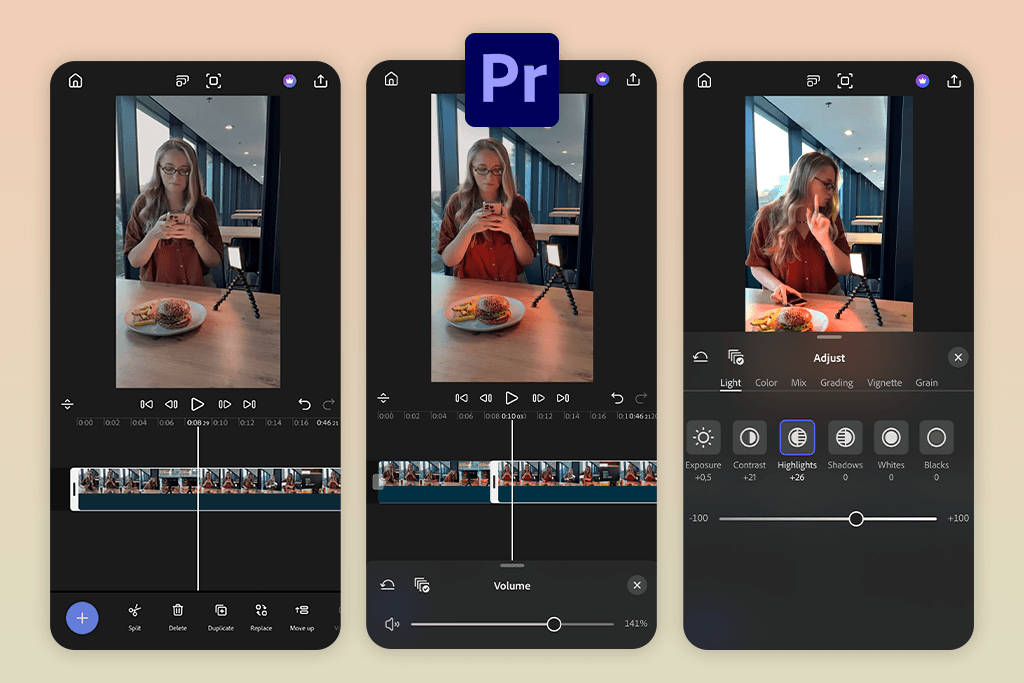Reset volume with the Volume panel undo arrow
The width and height of the screenshot is (1024, 683).
pyautogui.click(x=387, y=585)
